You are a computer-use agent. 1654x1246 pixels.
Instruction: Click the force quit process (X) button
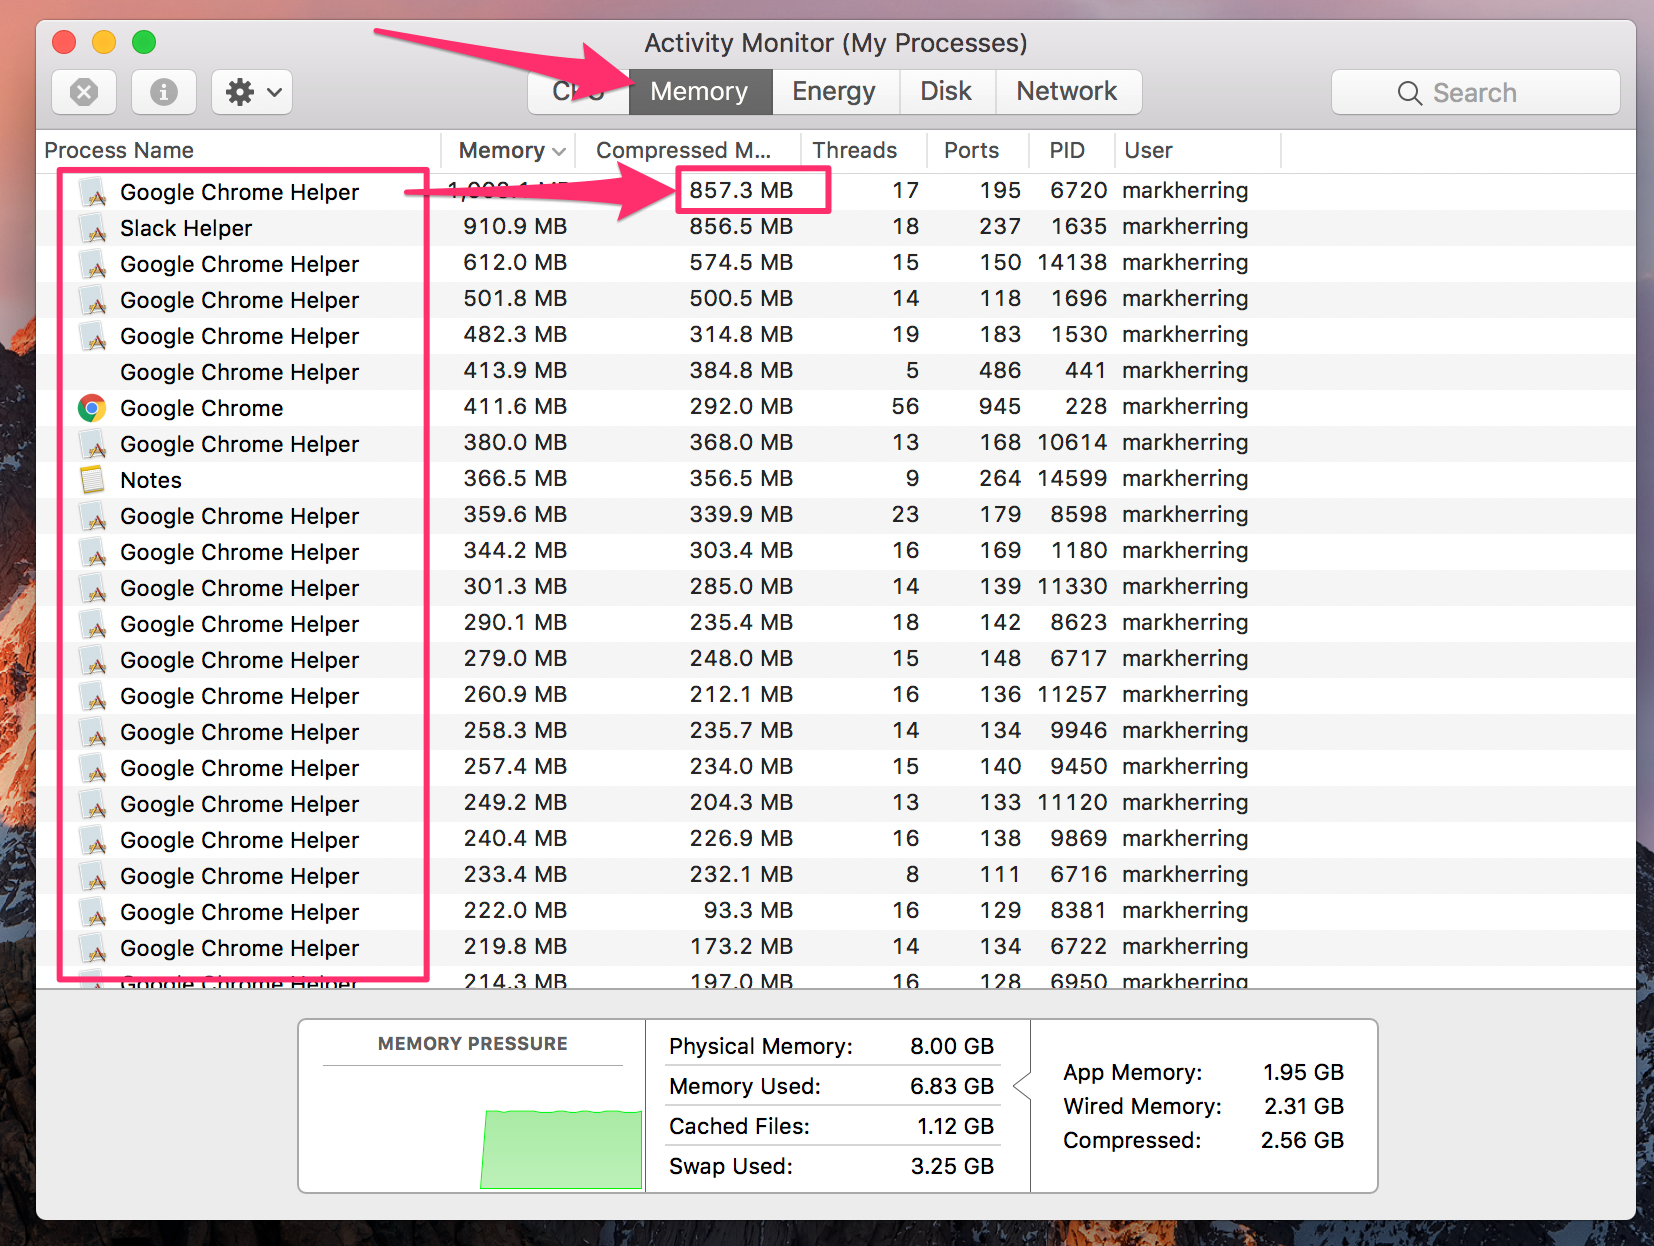tap(84, 92)
